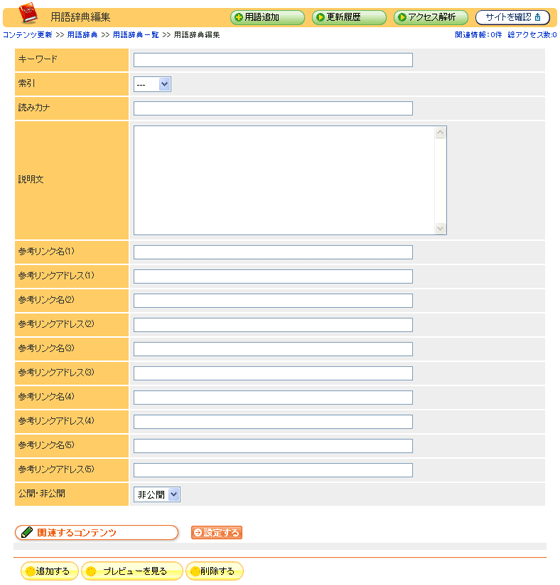This screenshot has height=585, width=560.
Task: Click the yellow circle icon on 追加する
Action: [30, 571]
